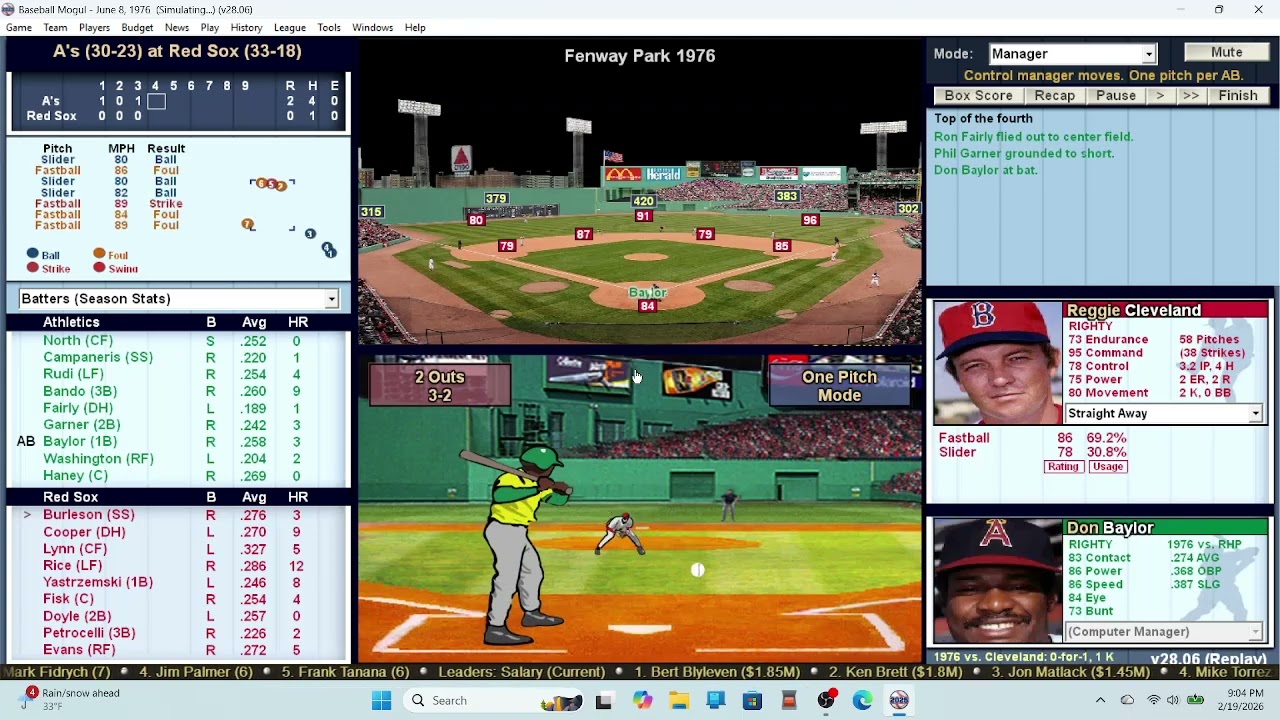Viewport: 1280px width, 720px height.
Task: Click the baseball in the batter view
Action: [x=698, y=570]
